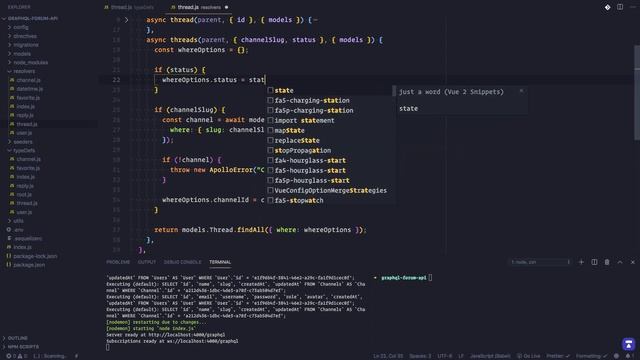Viewport: 640px width, 360px height.
Task: Click 'Ln 22, Col 33' cursor position
Action: pyautogui.click(x=388, y=356)
